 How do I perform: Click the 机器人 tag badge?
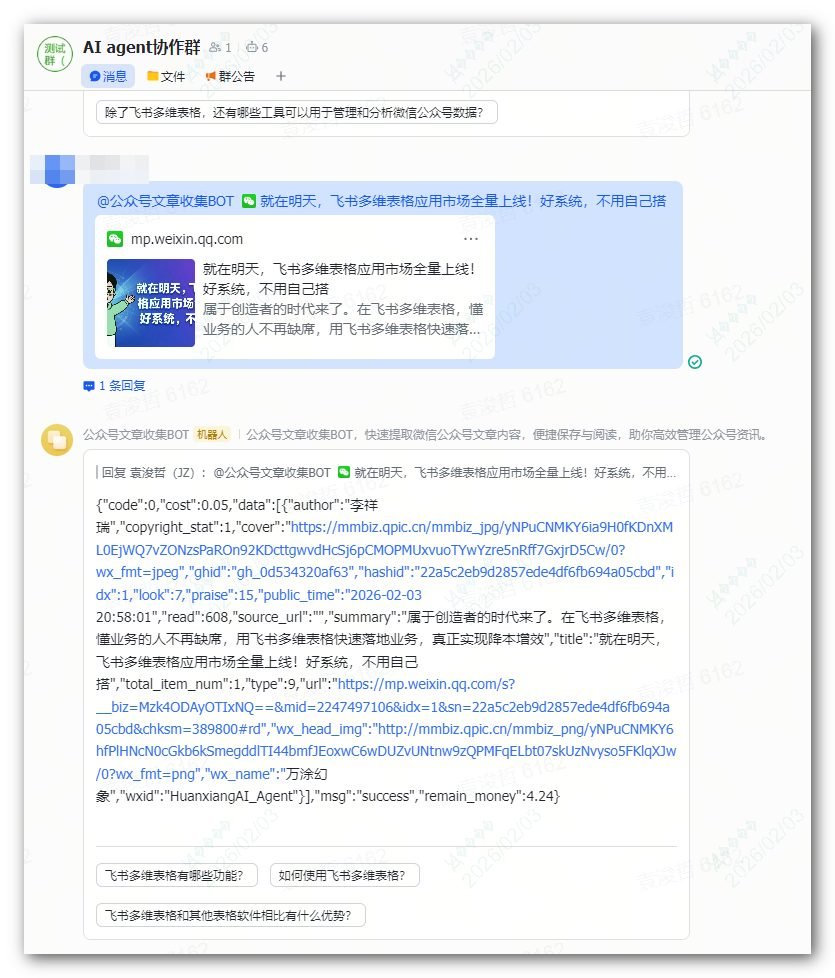(212, 435)
